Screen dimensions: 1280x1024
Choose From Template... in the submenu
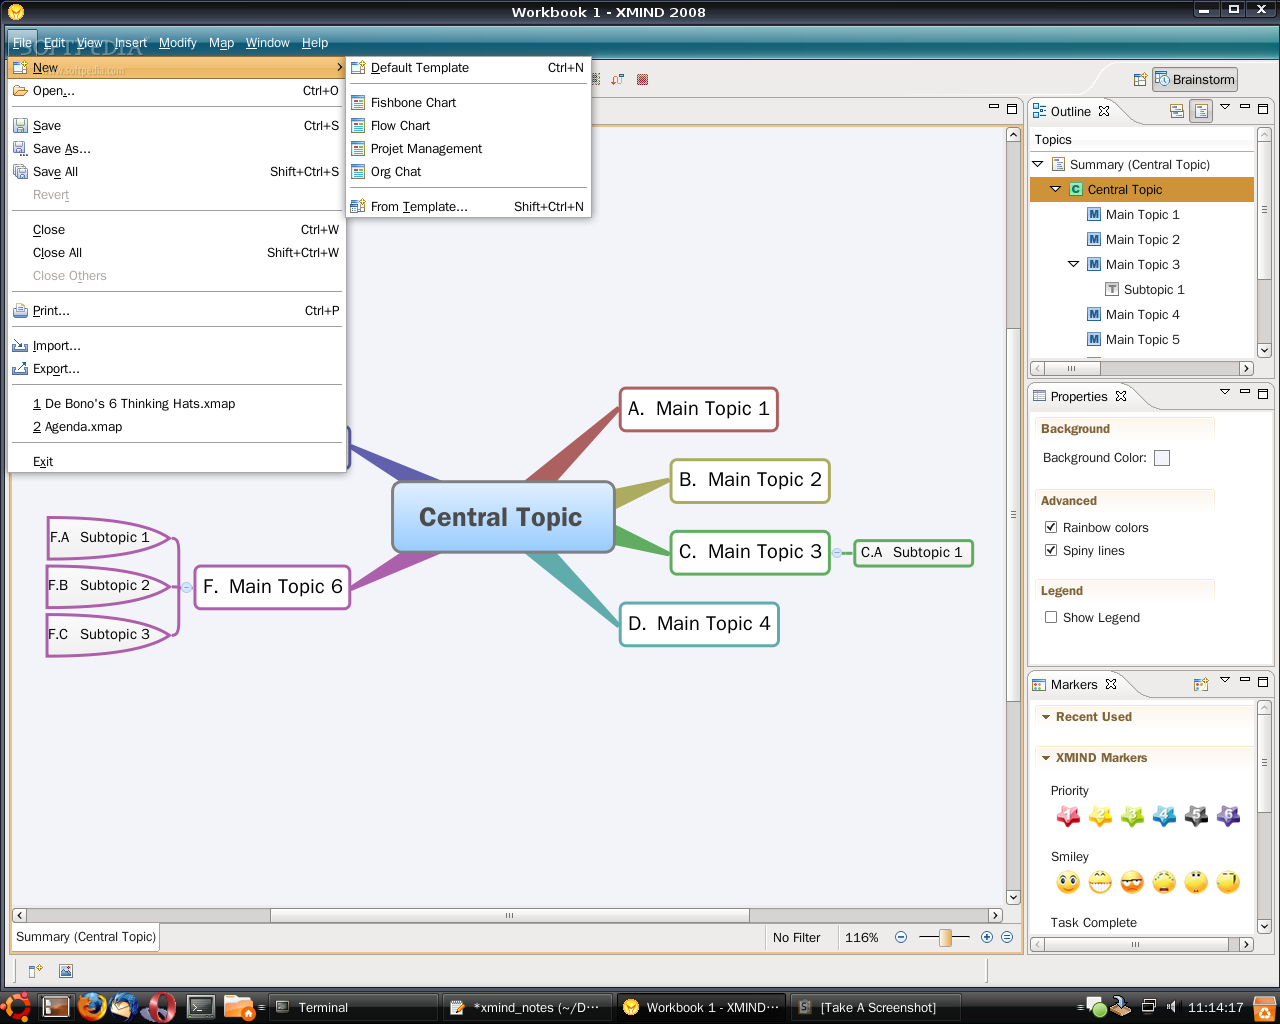click(468, 206)
